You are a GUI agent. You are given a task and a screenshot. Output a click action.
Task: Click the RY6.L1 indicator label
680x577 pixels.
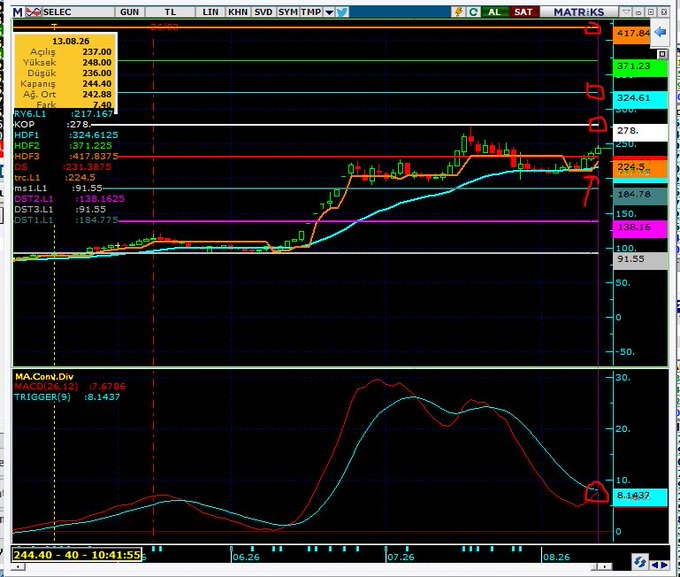click(30, 114)
